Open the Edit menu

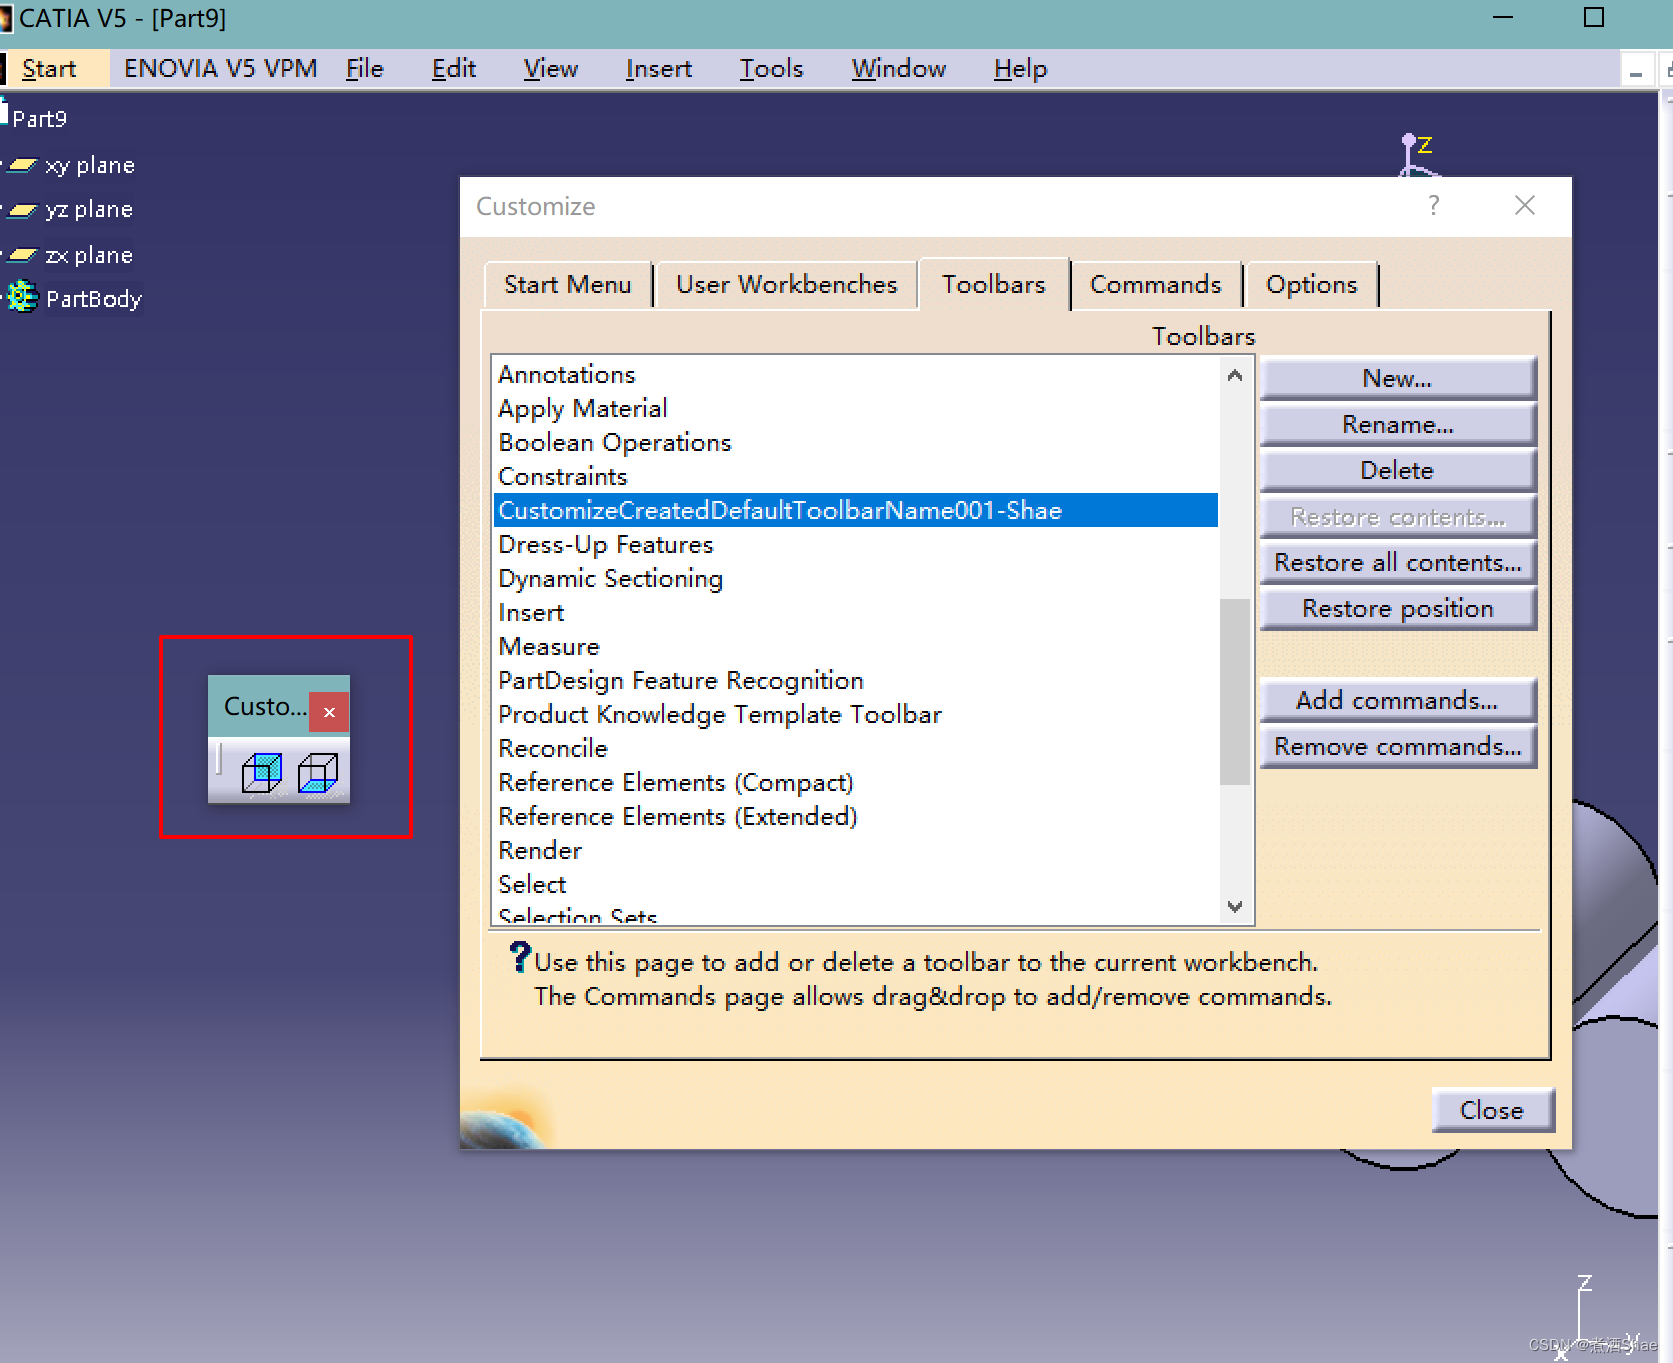click(x=454, y=69)
